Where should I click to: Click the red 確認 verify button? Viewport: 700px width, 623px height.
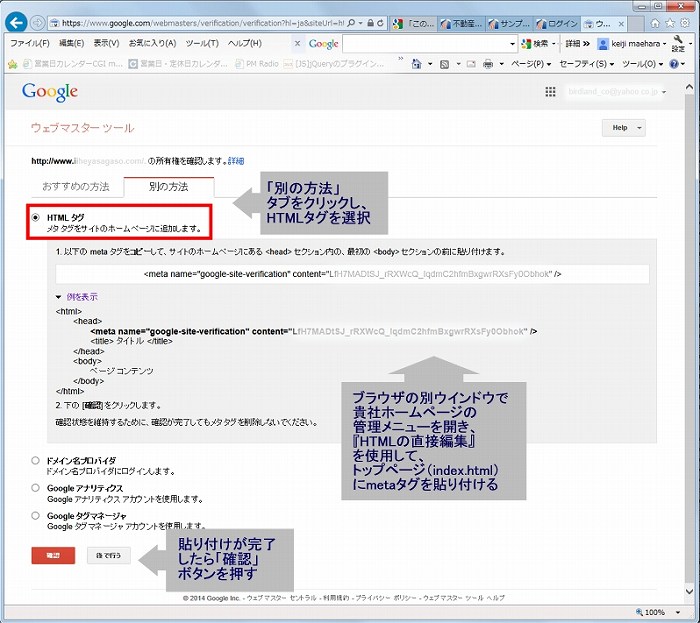click(53, 555)
